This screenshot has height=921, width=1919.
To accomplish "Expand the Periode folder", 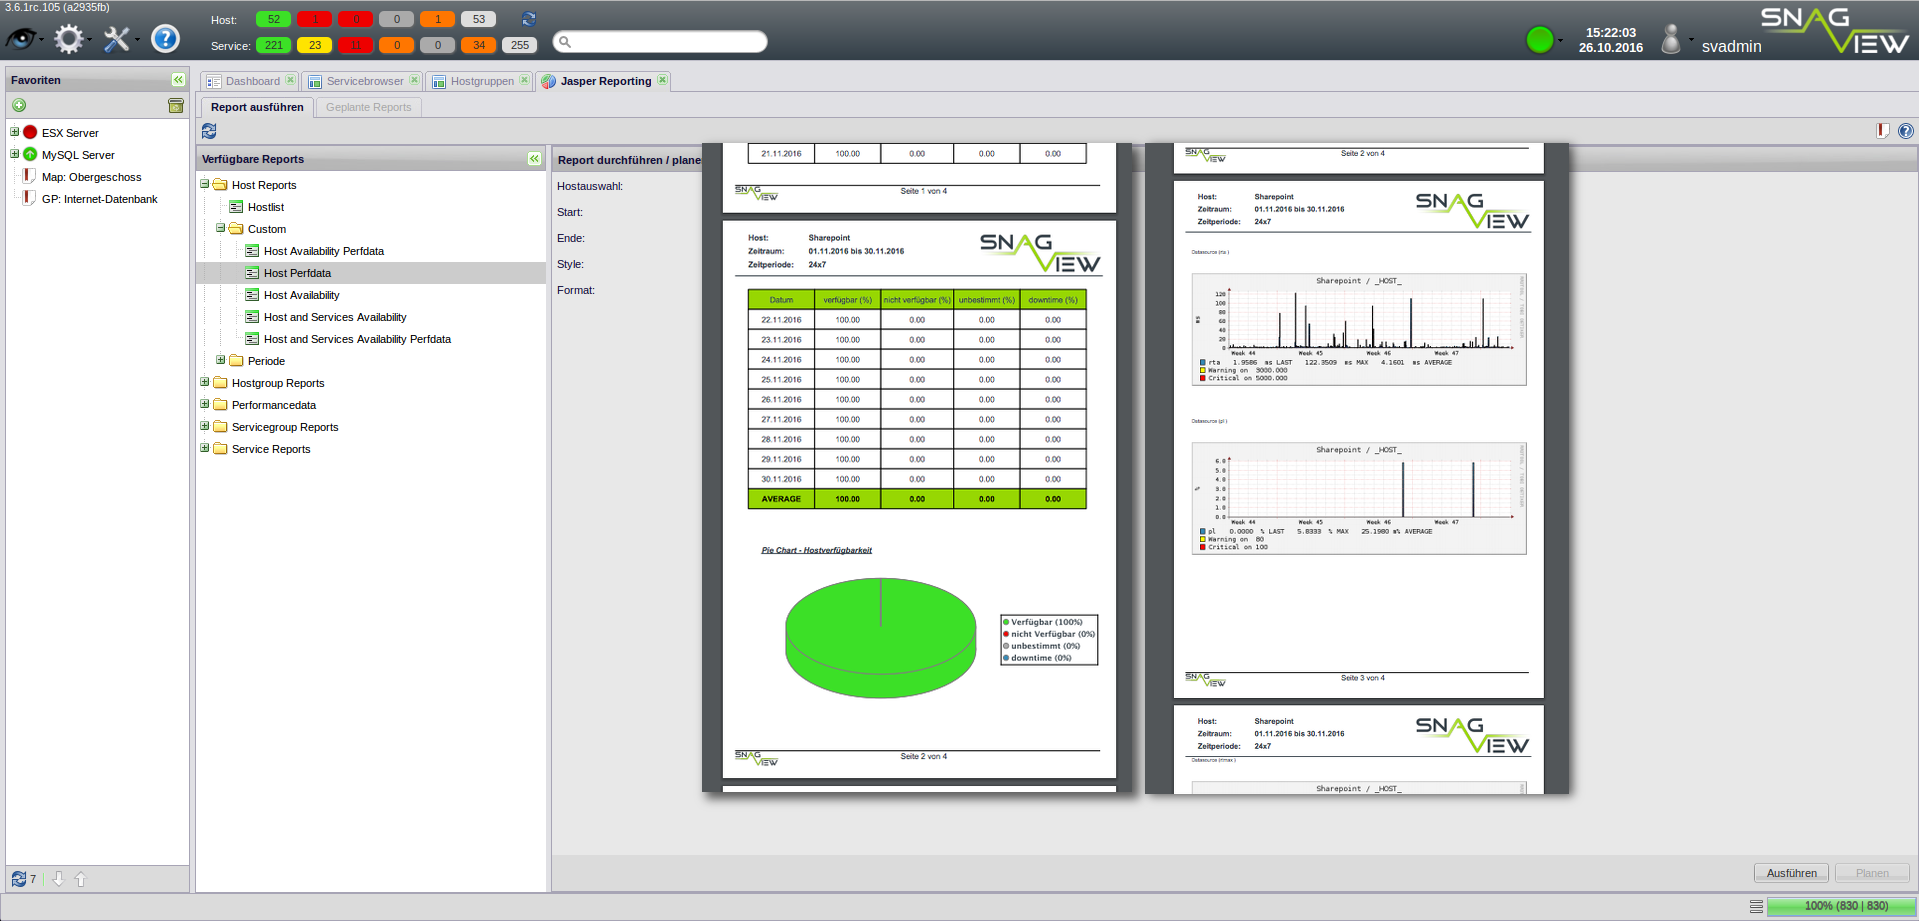I will click(x=220, y=360).
